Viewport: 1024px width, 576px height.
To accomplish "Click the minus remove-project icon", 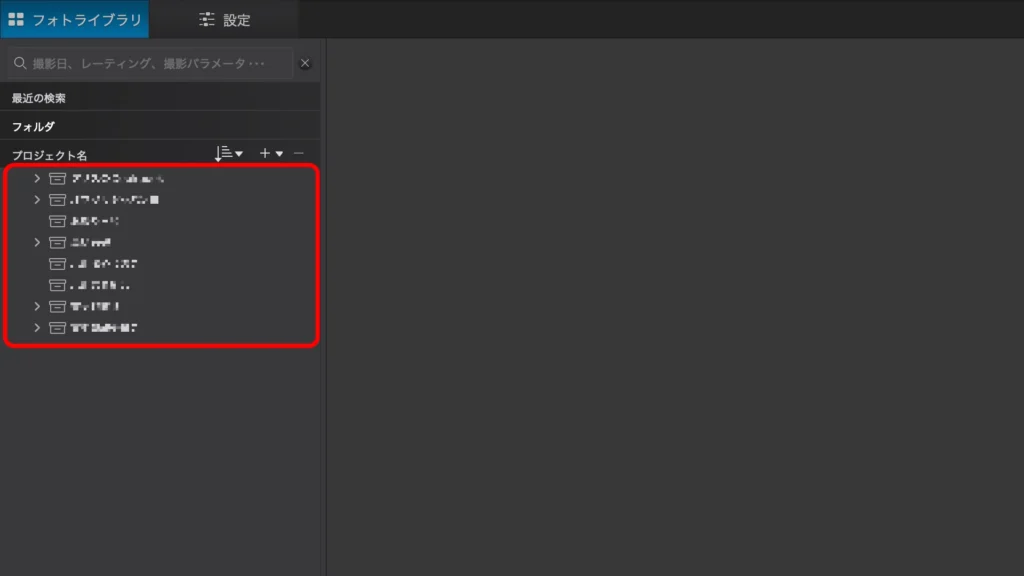I will (x=298, y=153).
